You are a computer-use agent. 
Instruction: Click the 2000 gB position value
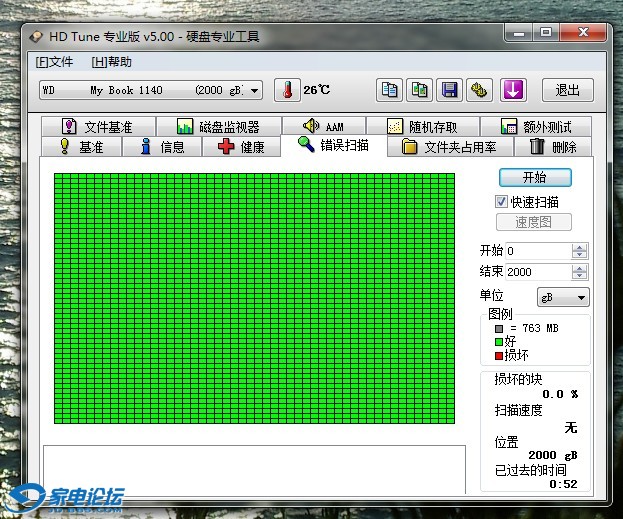[x=553, y=455]
